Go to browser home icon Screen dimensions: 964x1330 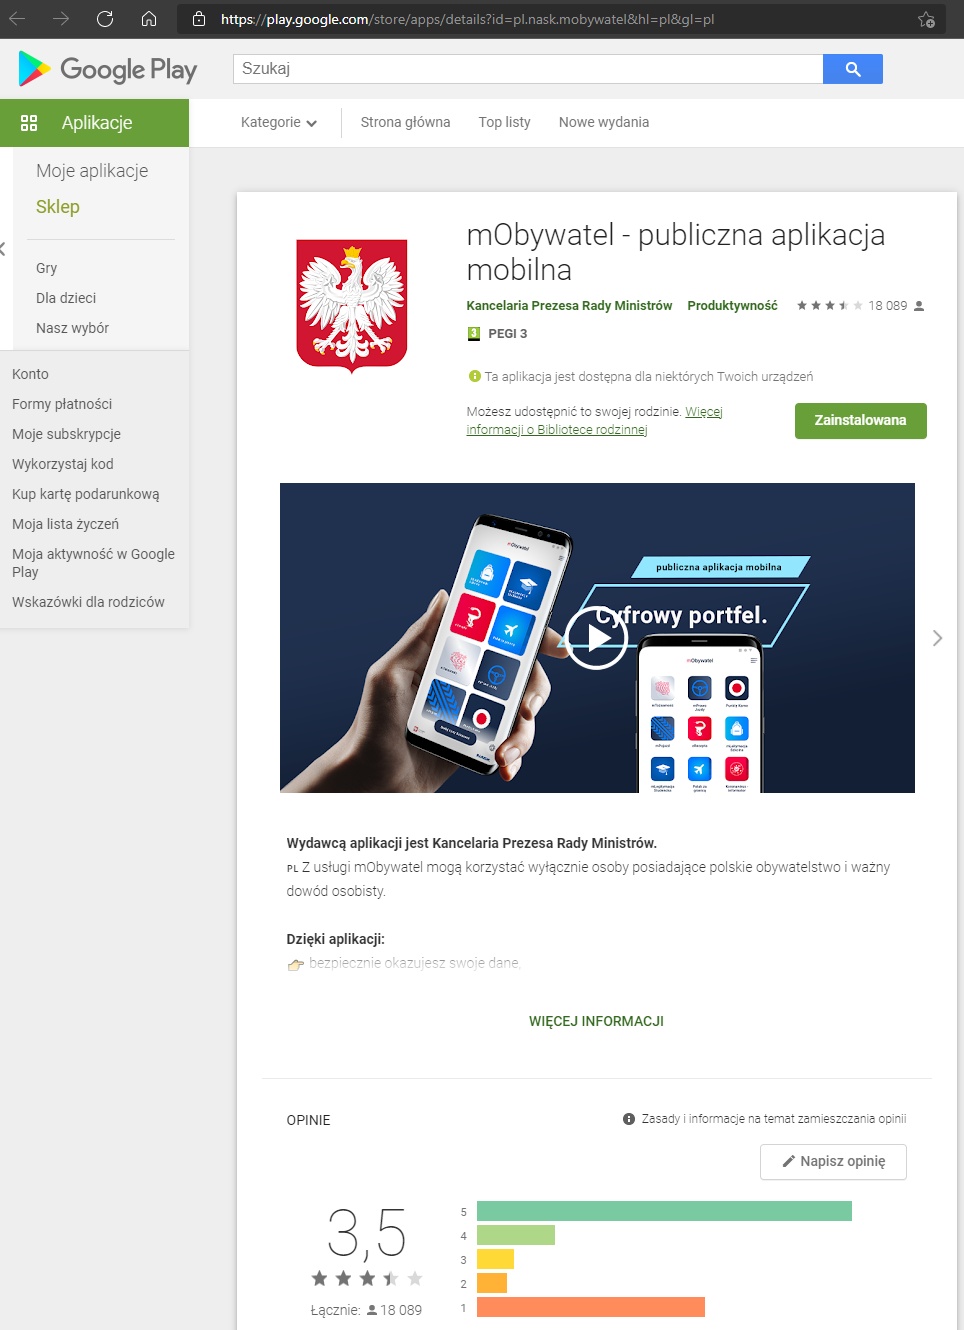tap(149, 19)
